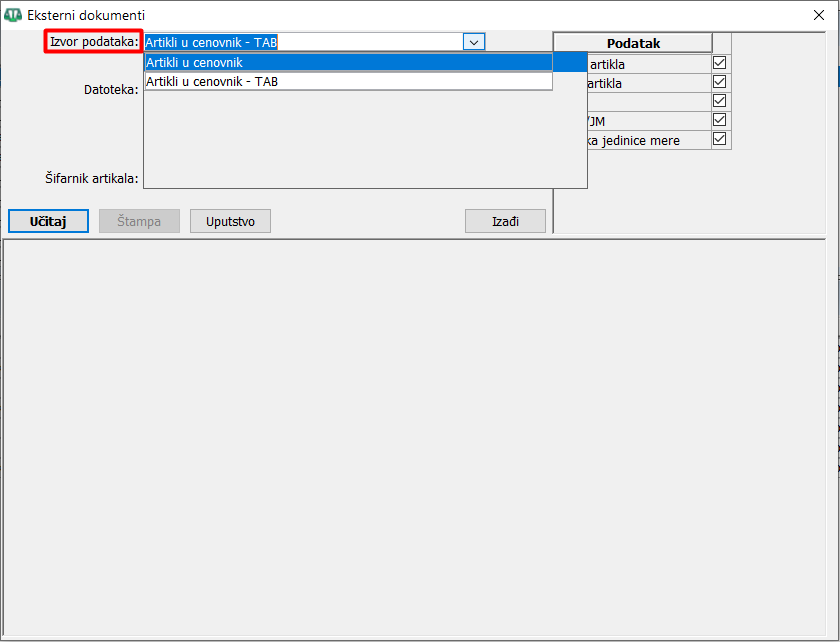
Task: Click the Podatak column header
Action: click(633, 43)
